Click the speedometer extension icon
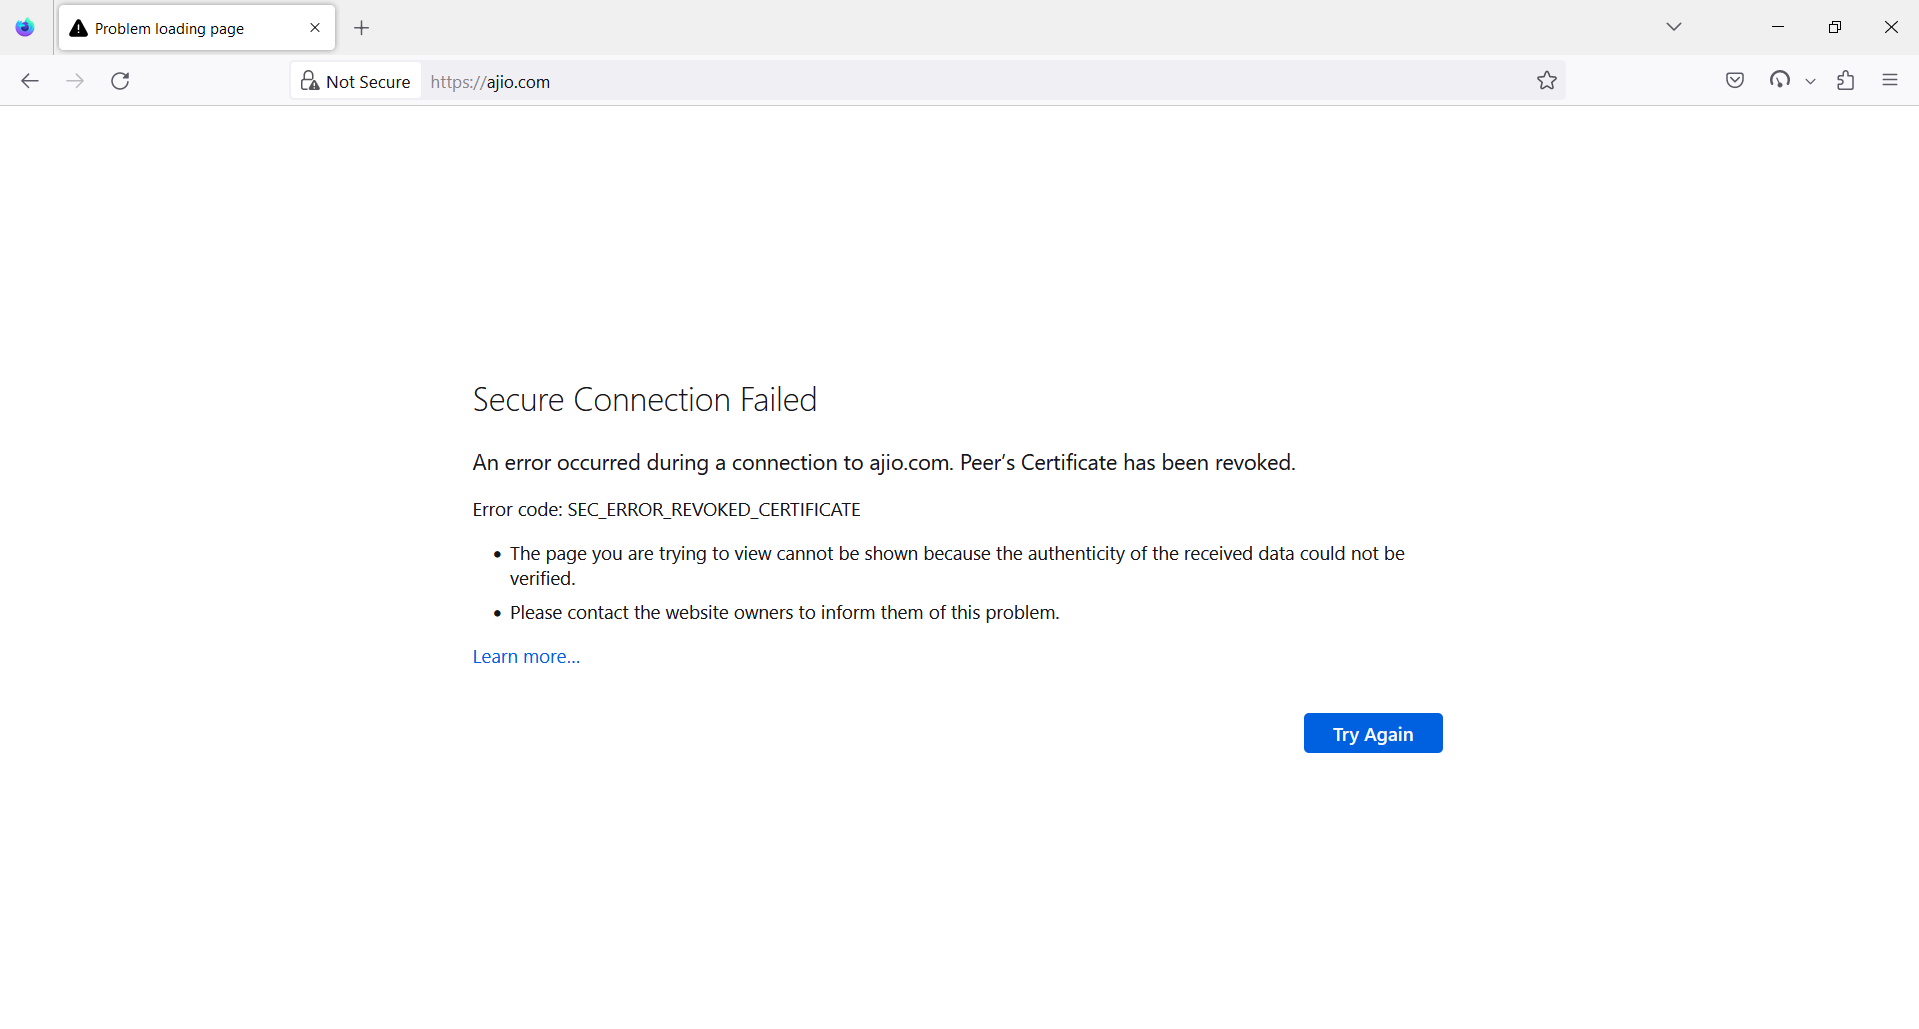The image size is (1919, 1029). click(x=1782, y=80)
